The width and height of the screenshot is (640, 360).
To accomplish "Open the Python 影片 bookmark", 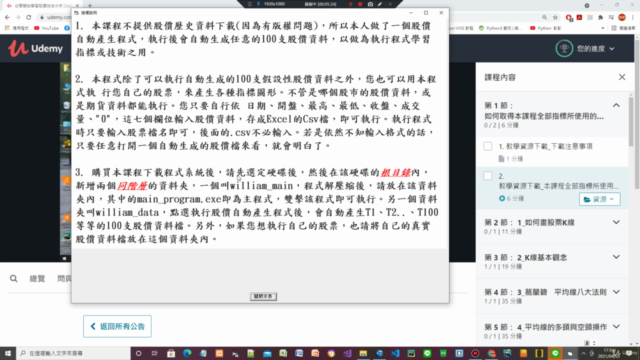I will 545,28.
